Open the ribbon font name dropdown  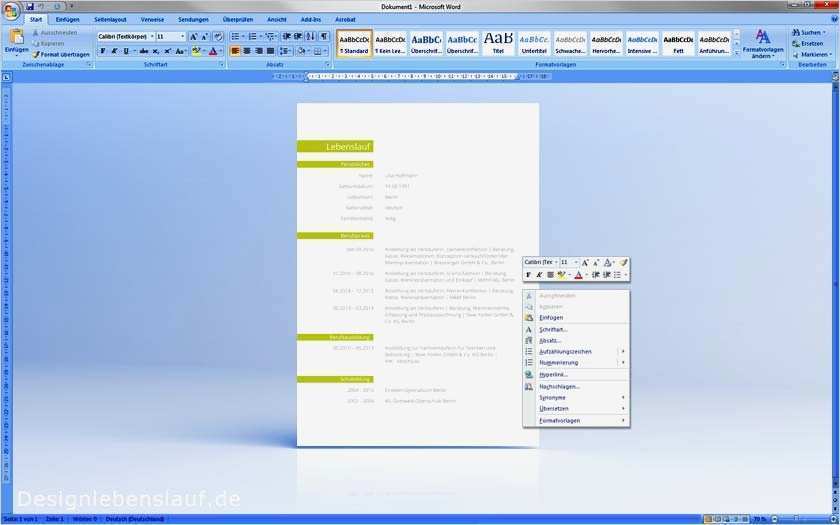pyautogui.click(x=152, y=36)
